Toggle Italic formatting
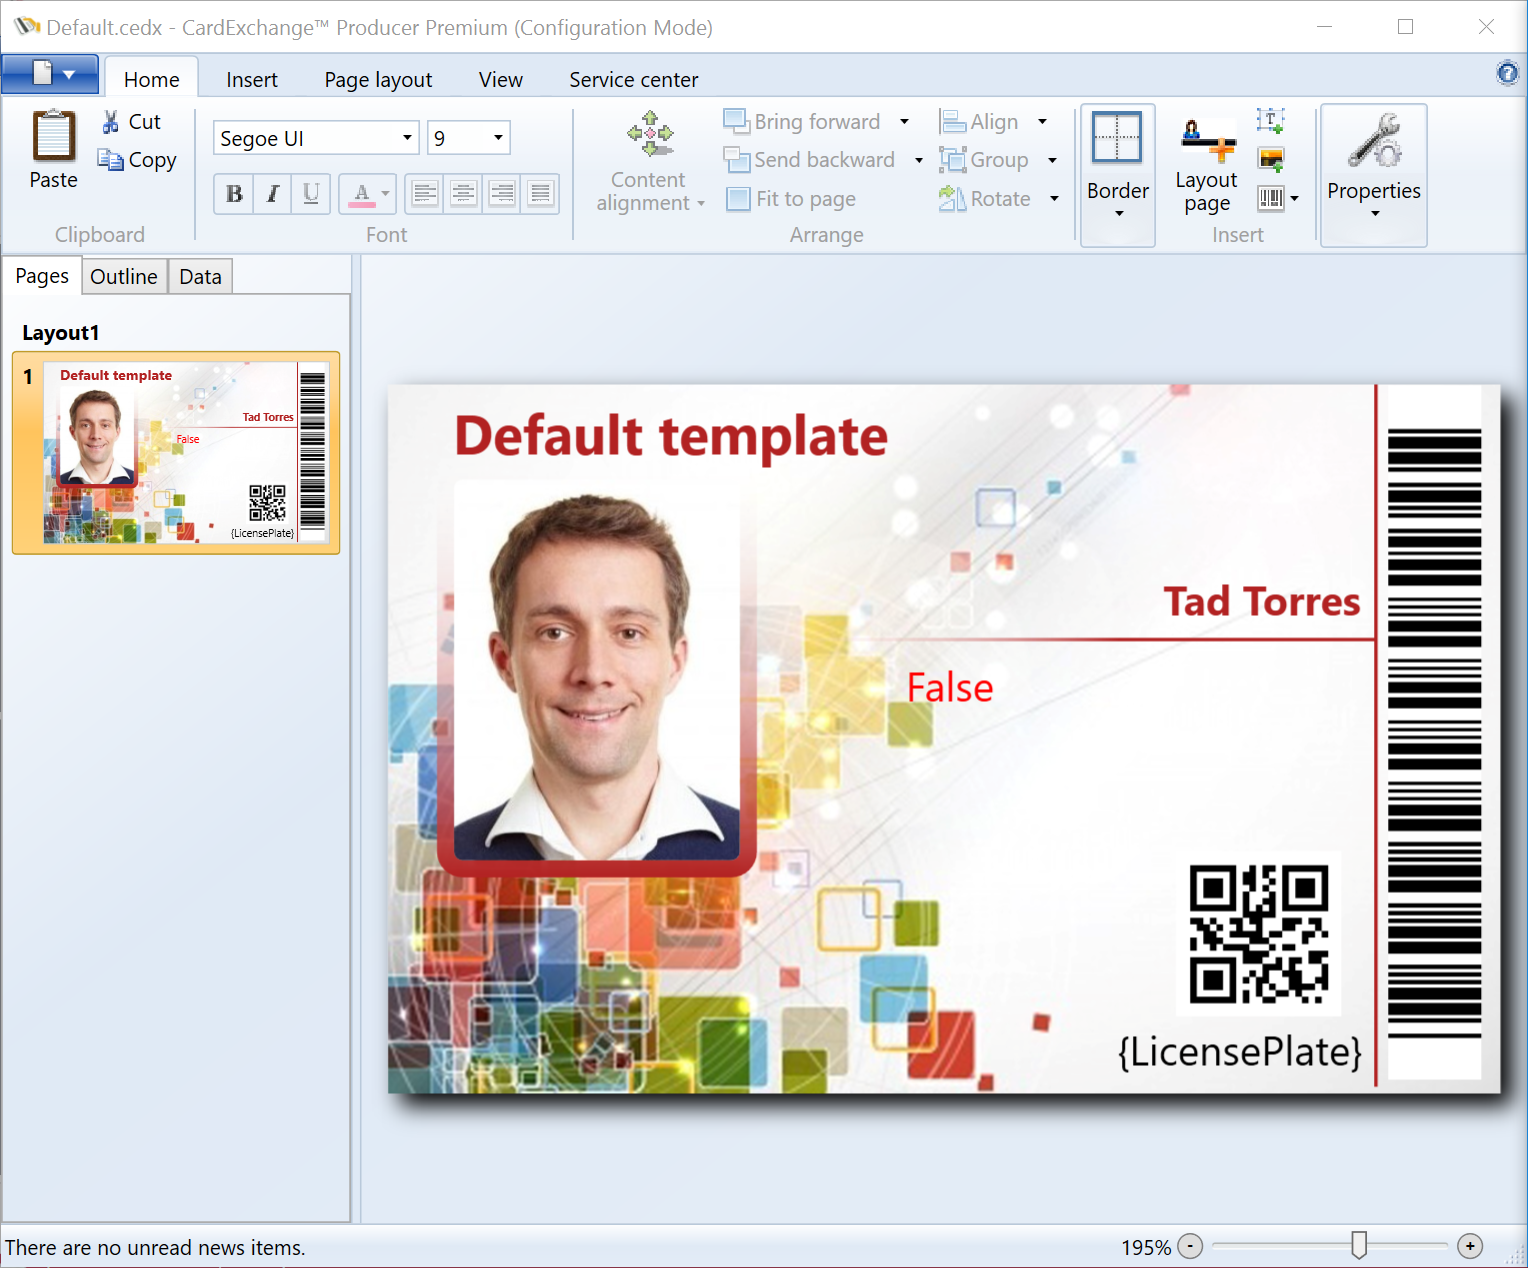This screenshot has width=1528, height=1268. click(272, 194)
